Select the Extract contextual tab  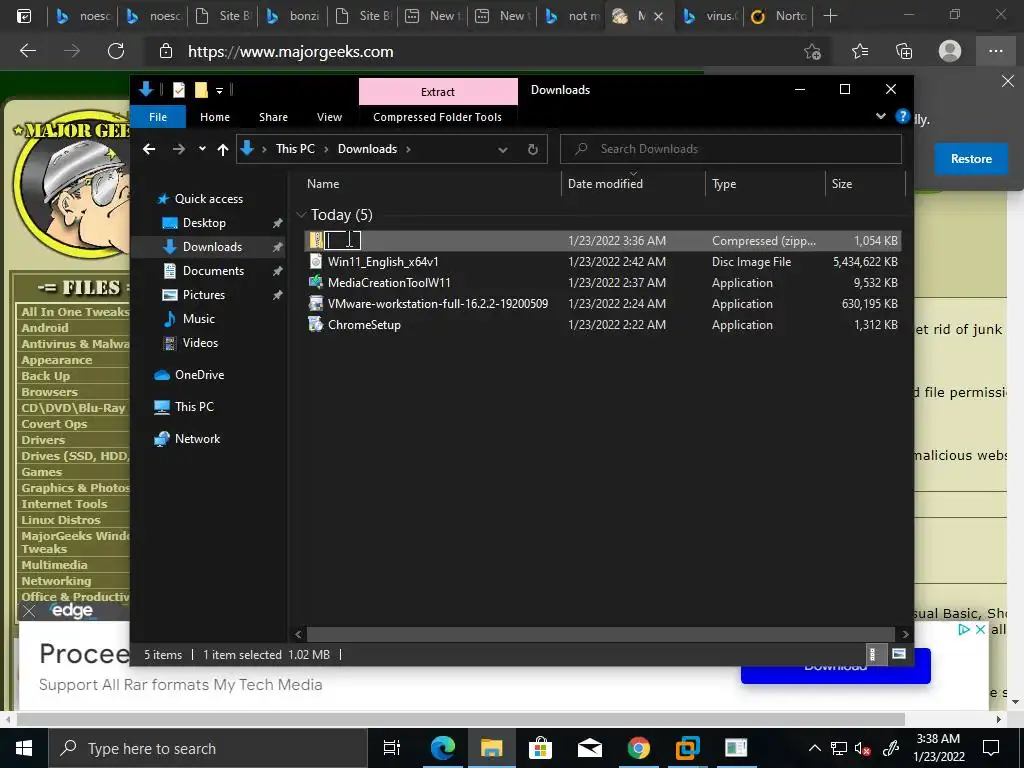pyautogui.click(x=438, y=91)
